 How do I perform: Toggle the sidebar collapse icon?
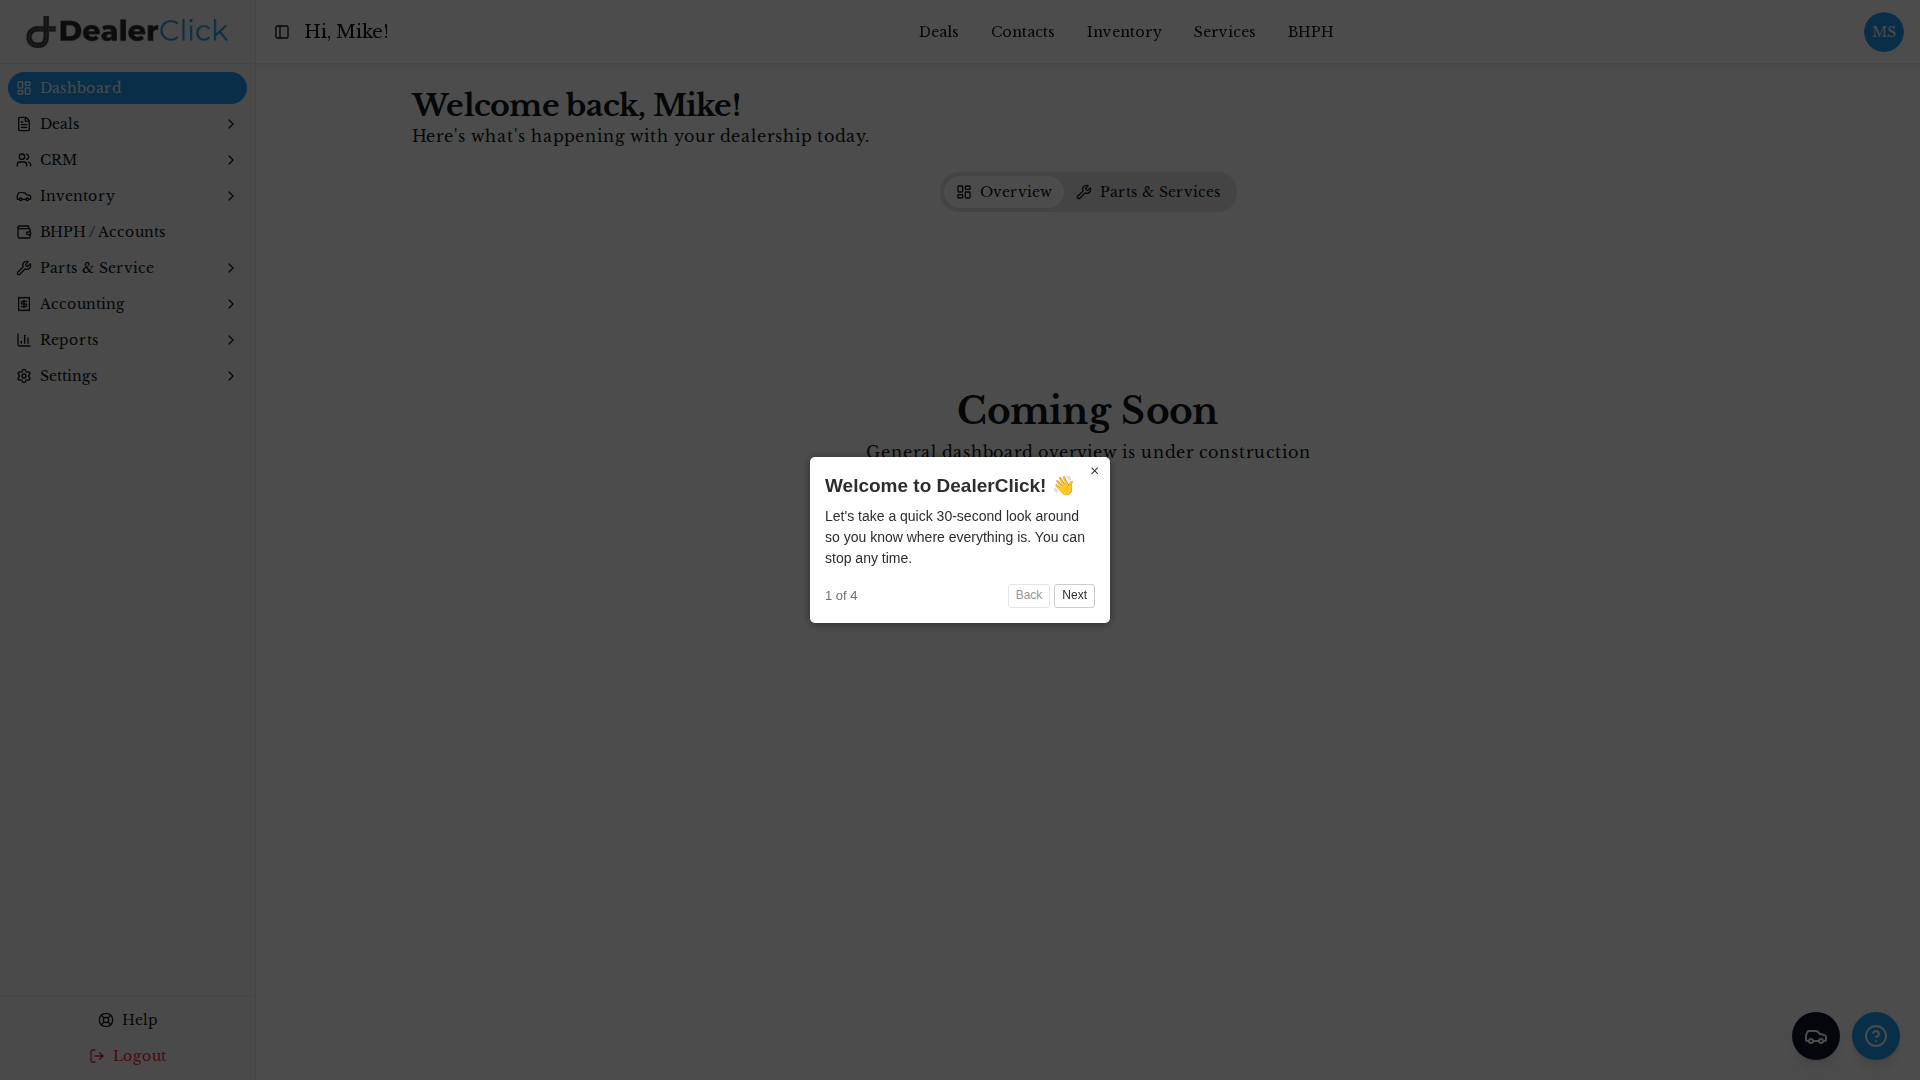(282, 32)
